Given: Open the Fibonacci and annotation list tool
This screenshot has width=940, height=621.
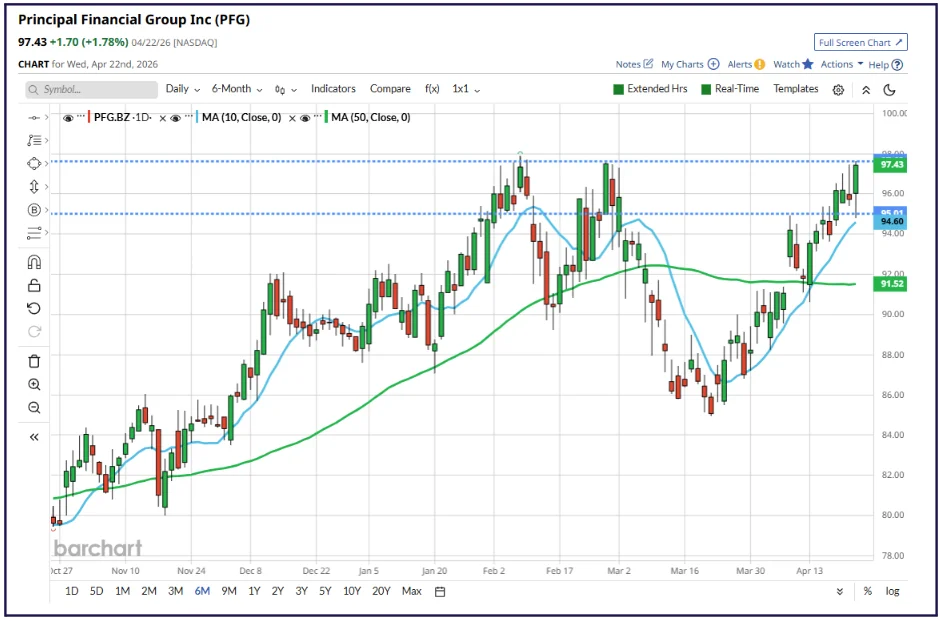Looking at the screenshot, I should pos(34,140).
